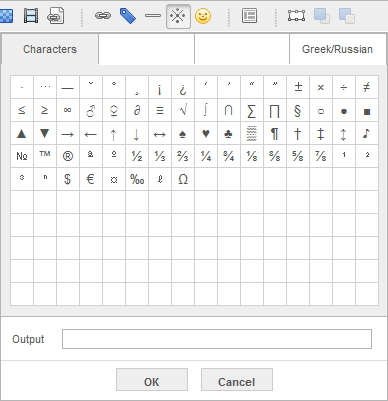Click the Bring Forward layer icon

[x=322, y=16]
